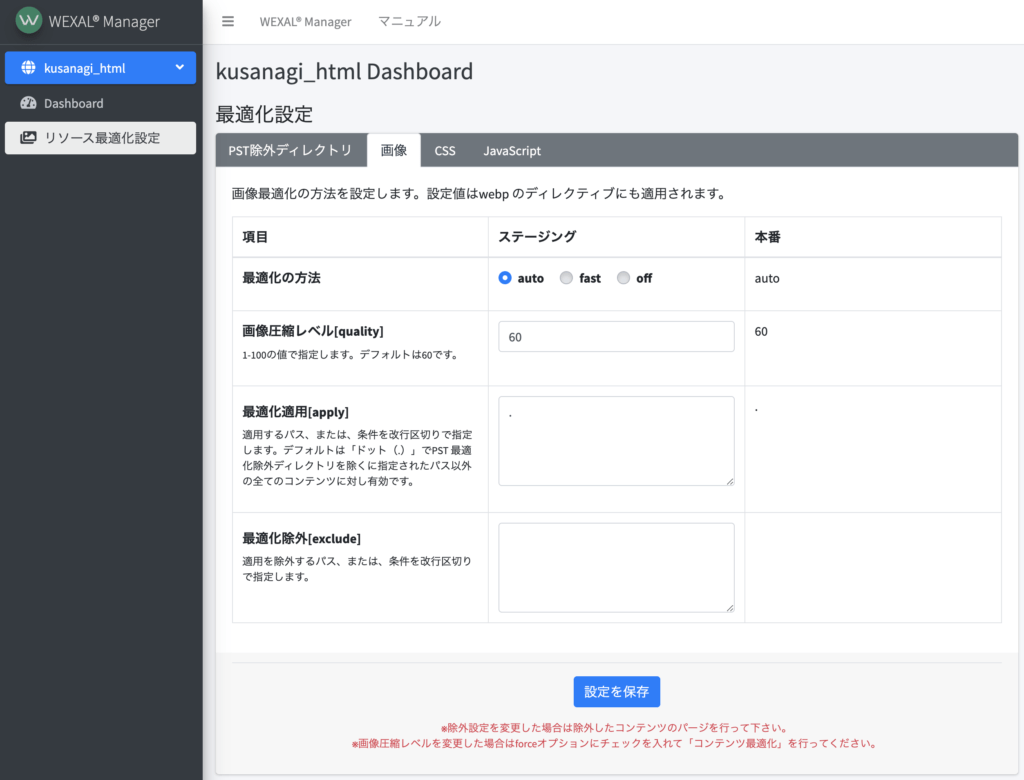This screenshot has width=1024, height=780.
Task: Click the 画像圧縮レベル[quality] label
Action: [313, 331]
